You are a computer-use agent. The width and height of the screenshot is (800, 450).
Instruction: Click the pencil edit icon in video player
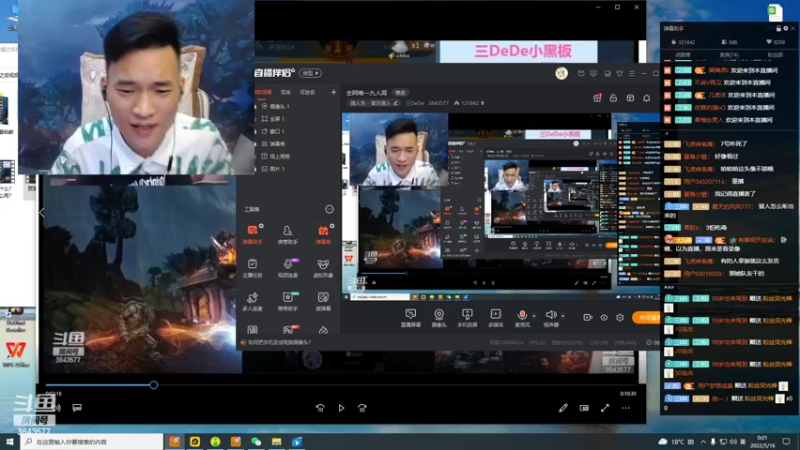[x=563, y=408]
